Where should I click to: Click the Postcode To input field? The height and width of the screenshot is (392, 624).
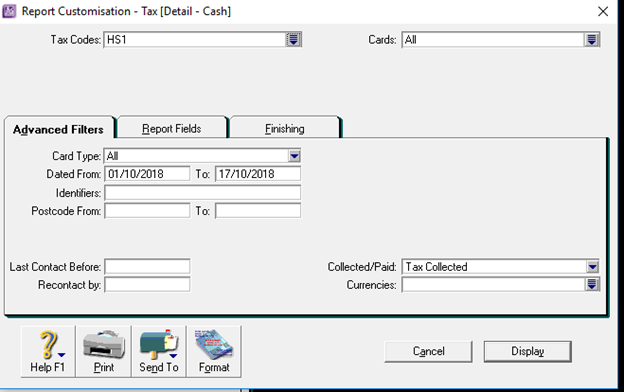[258, 211]
